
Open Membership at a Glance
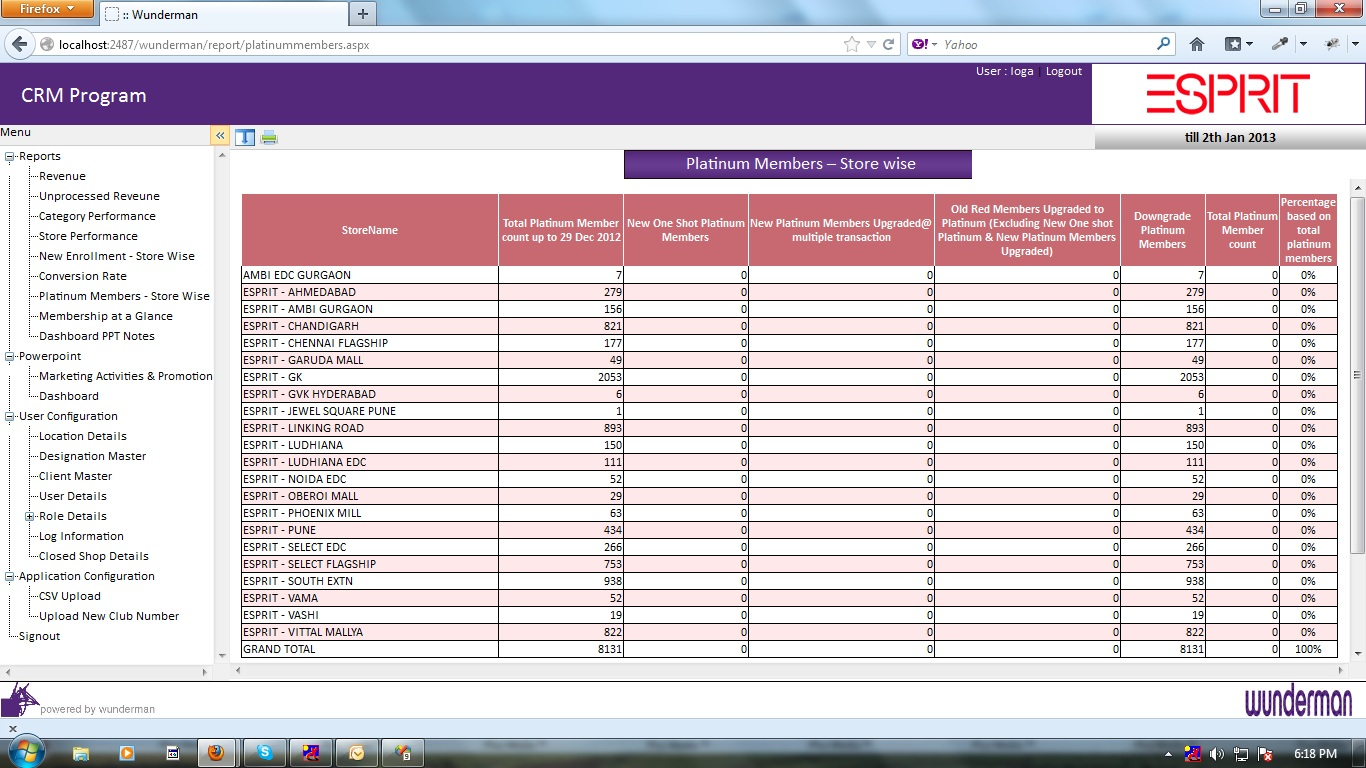coord(106,316)
